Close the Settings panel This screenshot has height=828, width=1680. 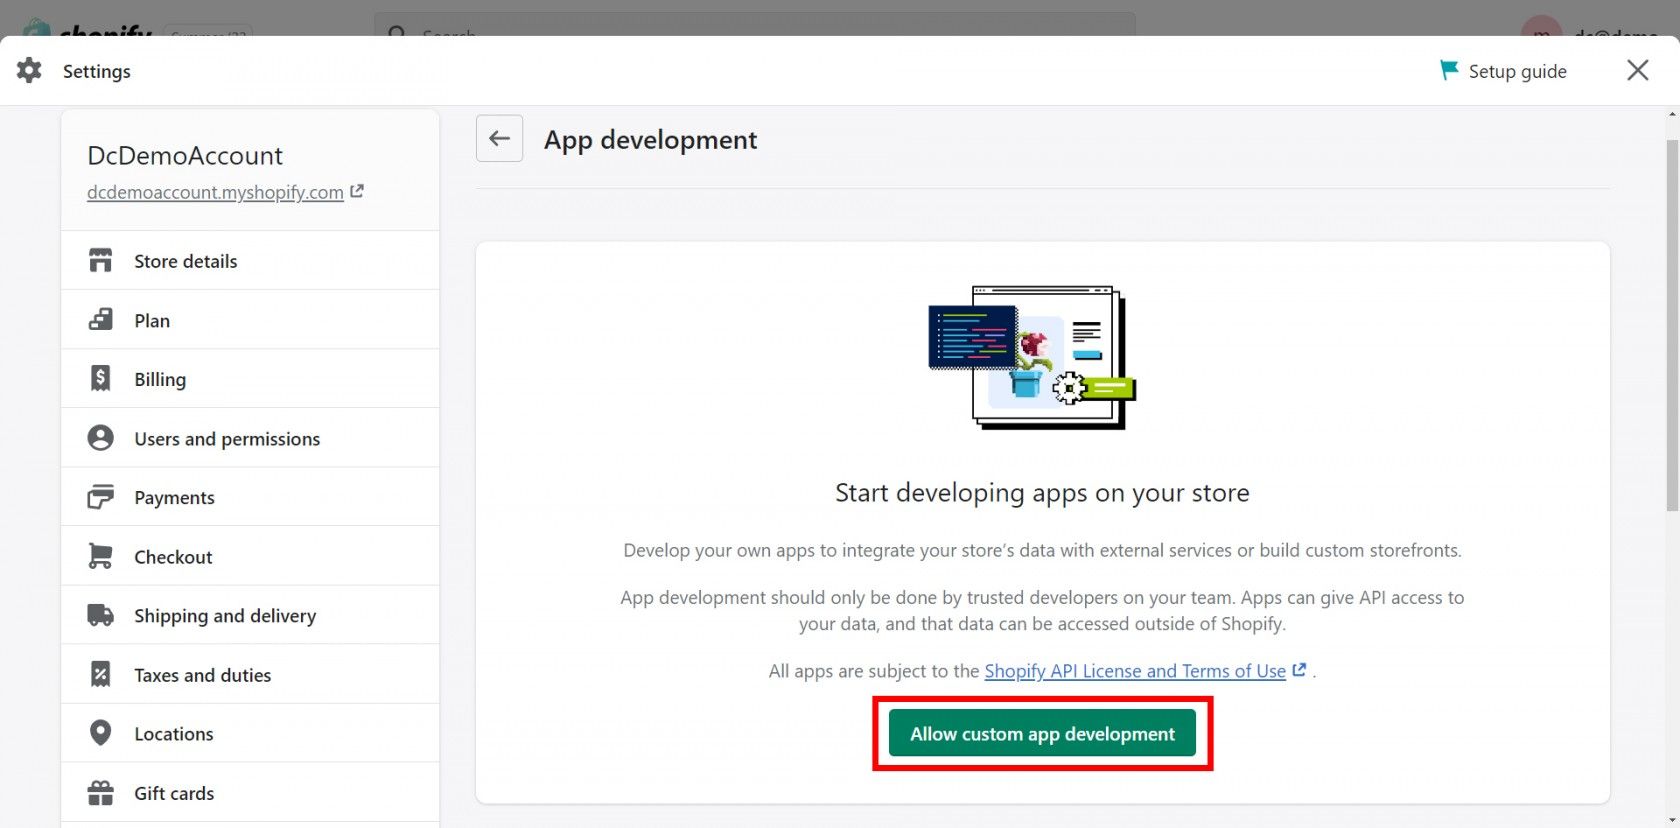click(x=1637, y=70)
